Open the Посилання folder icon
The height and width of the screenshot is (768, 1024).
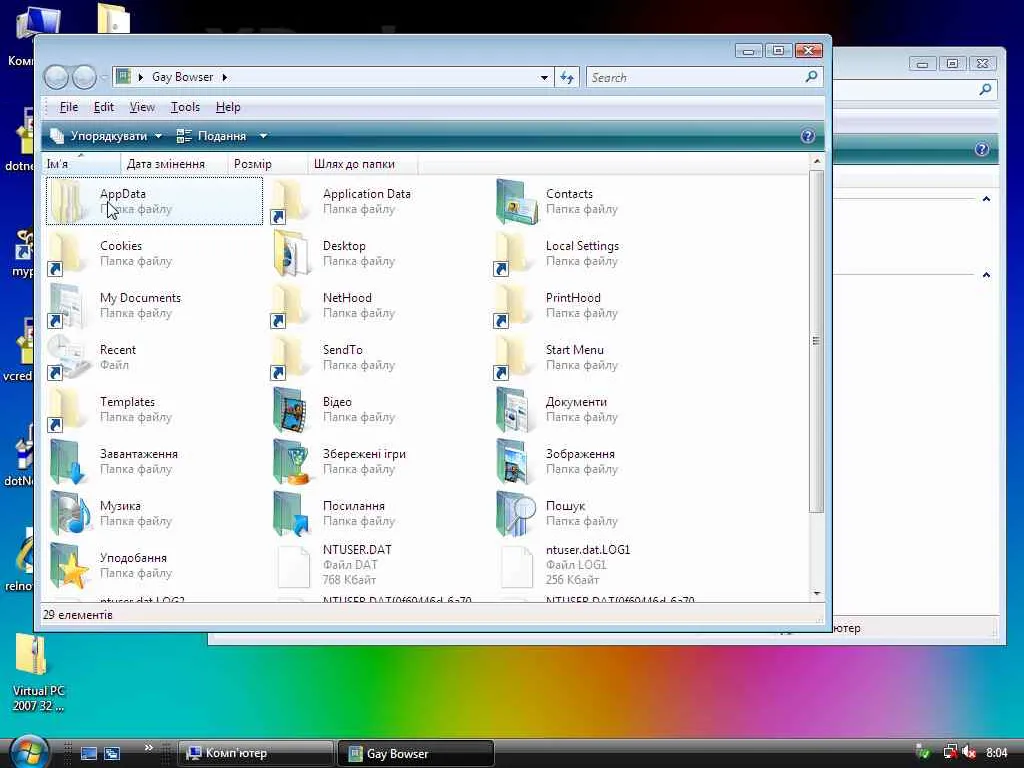click(x=291, y=513)
